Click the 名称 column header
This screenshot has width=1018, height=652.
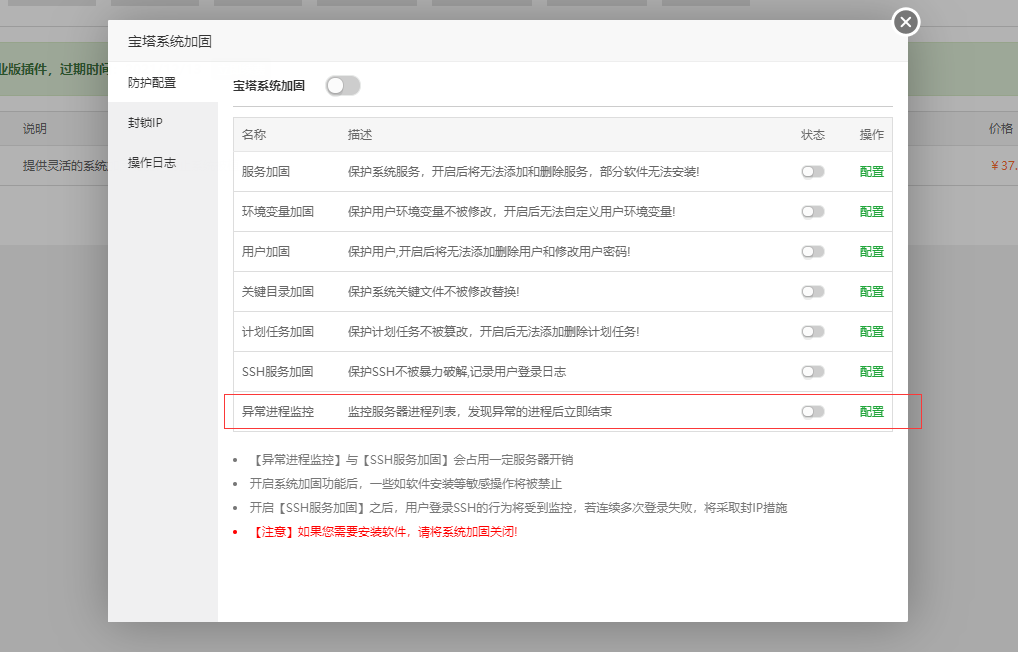pyautogui.click(x=254, y=135)
